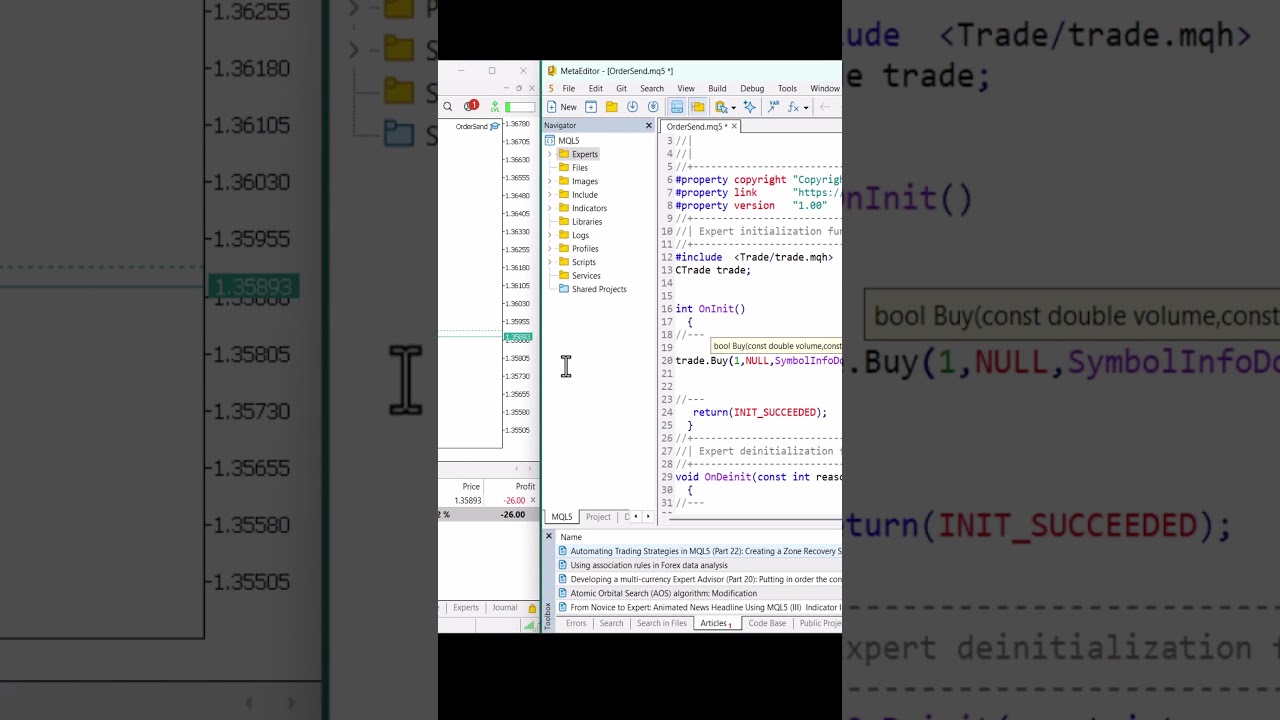Switch to Navigator MQL5 bottom tab
This screenshot has width=1280, height=720.
(562, 517)
